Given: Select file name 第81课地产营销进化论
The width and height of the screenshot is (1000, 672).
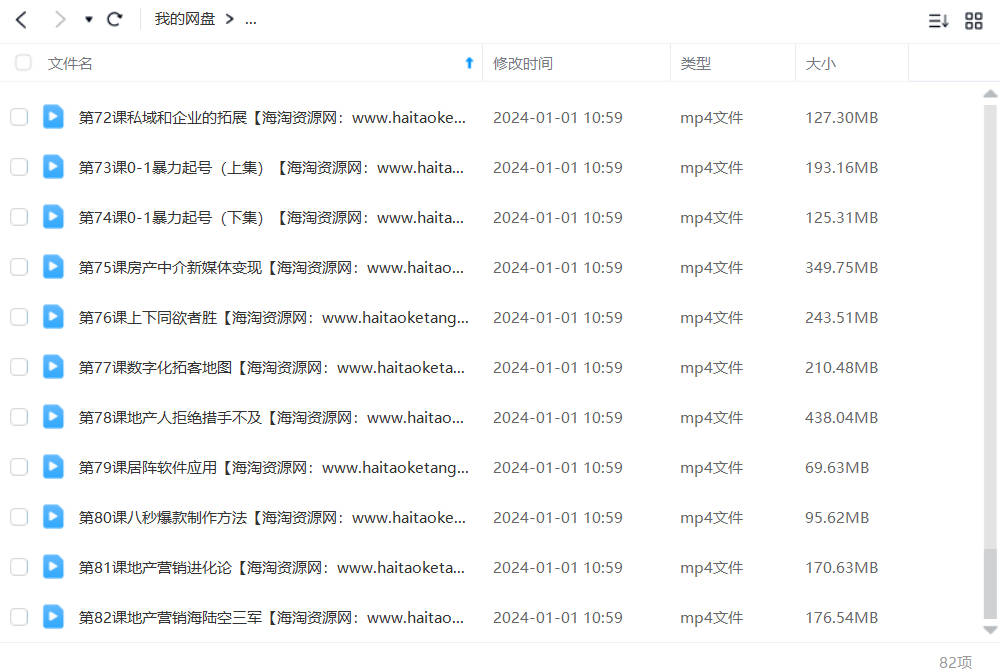Looking at the screenshot, I should [x=272, y=567].
